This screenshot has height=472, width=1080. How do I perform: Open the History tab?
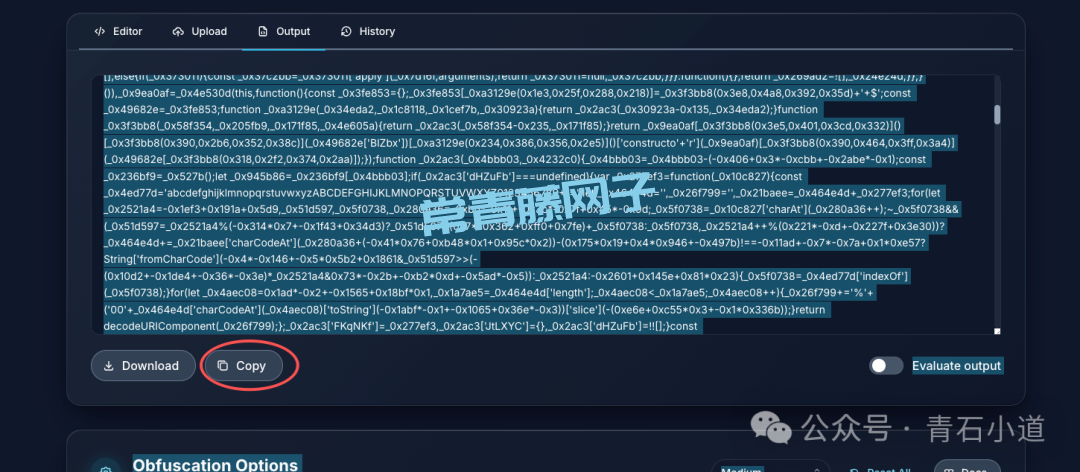click(368, 32)
